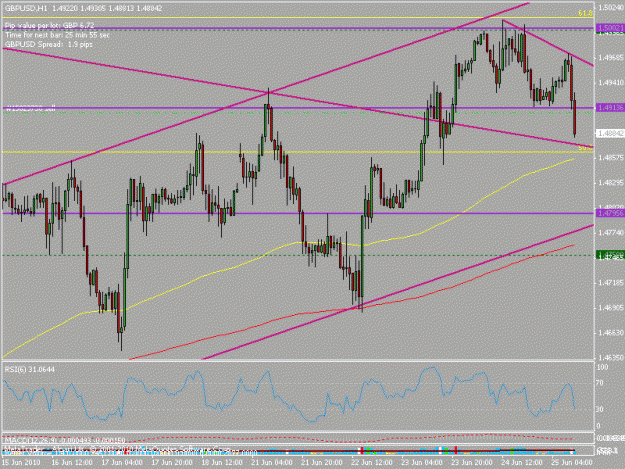Click the '25 Jun 04:00' time axis label
This screenshot has width=625, height=469.
[x=572, y=462]
